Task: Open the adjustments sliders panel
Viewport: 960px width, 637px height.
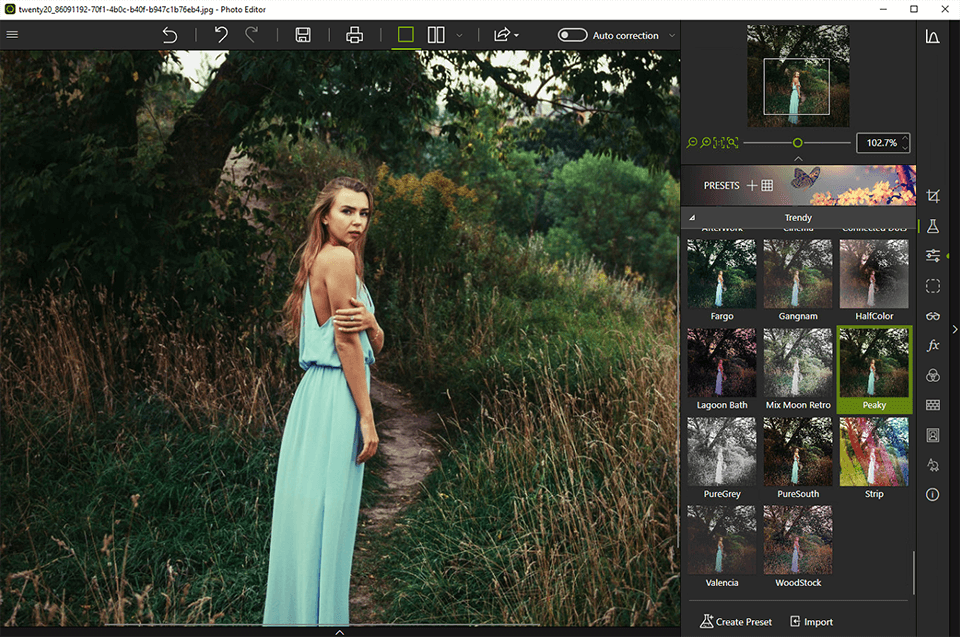Action: [x=932, y=256]
